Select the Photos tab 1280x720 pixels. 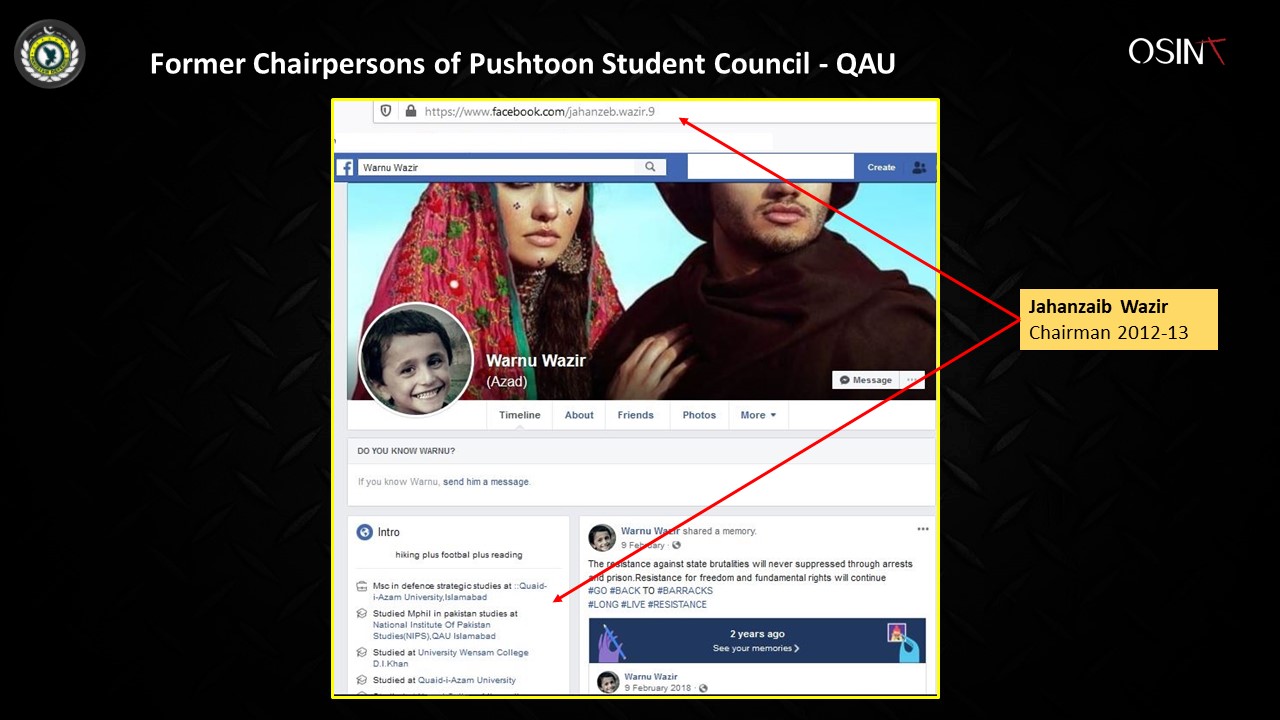[699, 415]
